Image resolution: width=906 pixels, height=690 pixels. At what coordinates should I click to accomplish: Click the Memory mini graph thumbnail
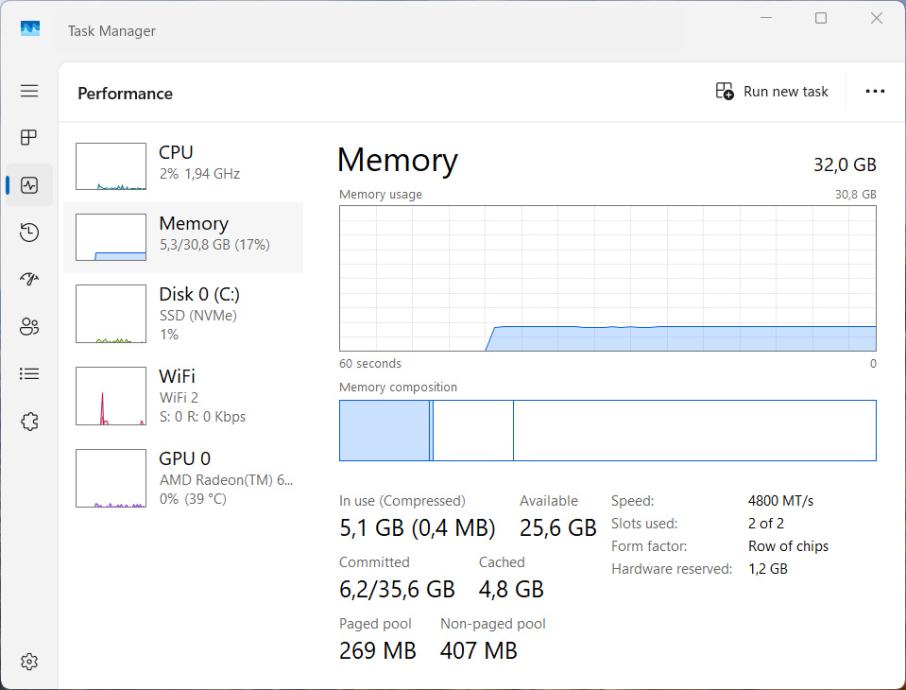[111, 237]
